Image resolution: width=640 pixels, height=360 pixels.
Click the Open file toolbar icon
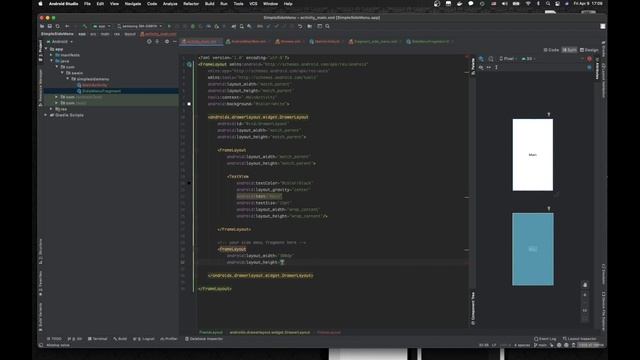coord(42,26)
